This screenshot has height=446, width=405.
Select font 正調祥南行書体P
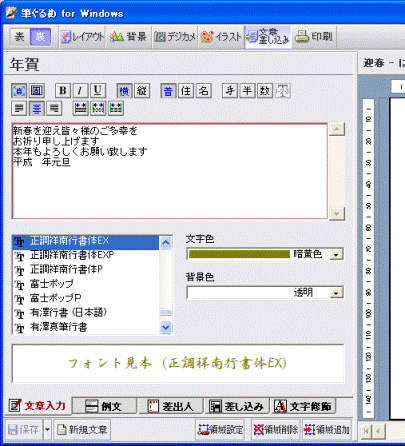[86, 270]
